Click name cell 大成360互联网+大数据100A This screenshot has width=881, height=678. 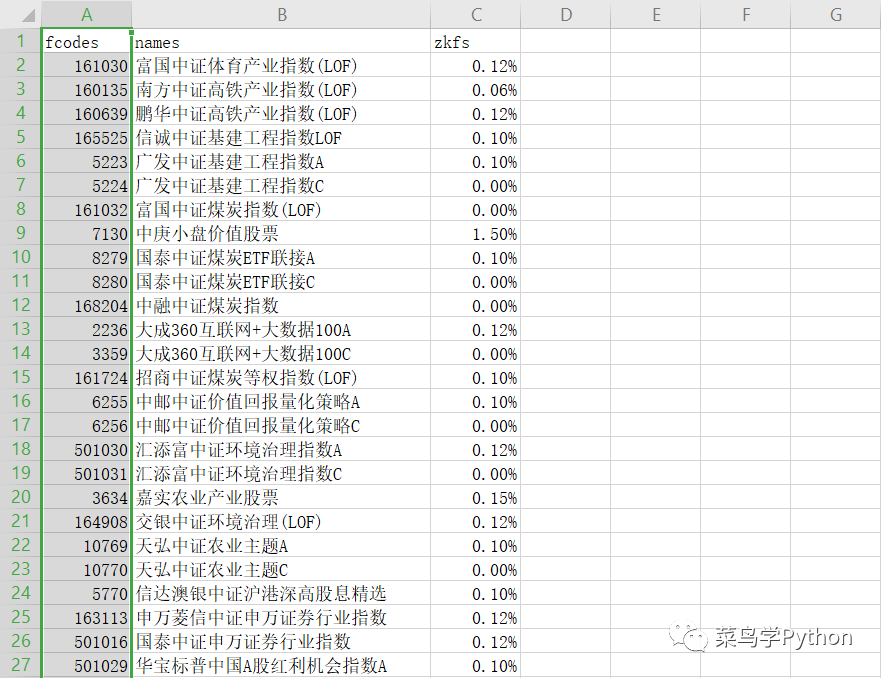point(281,330)
